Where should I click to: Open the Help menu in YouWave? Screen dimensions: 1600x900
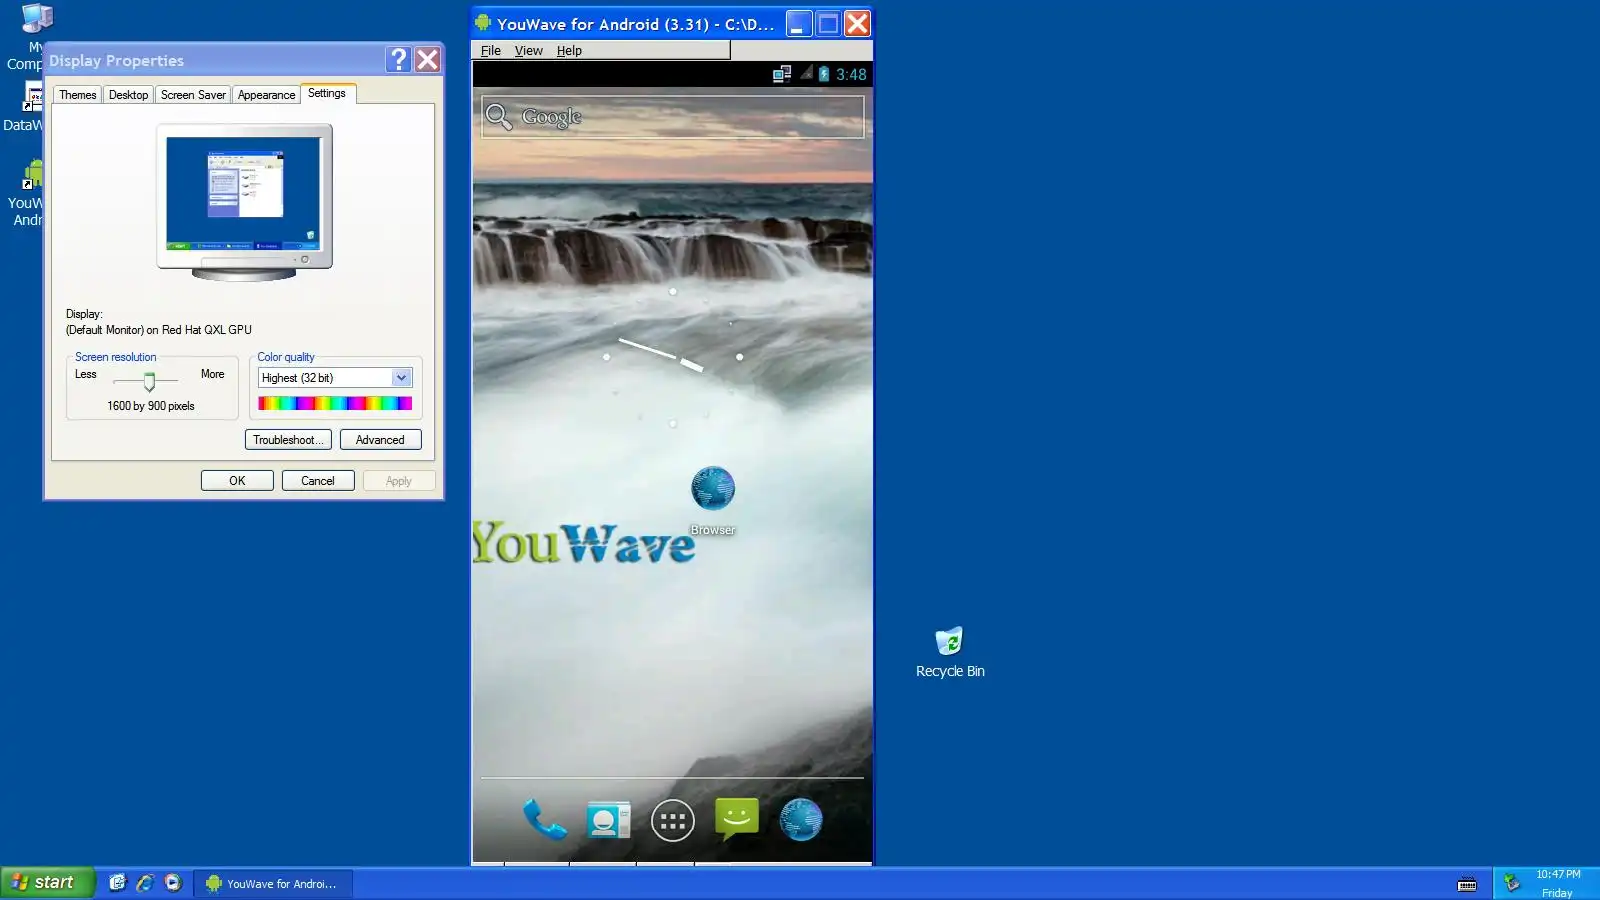click(569, 51)
